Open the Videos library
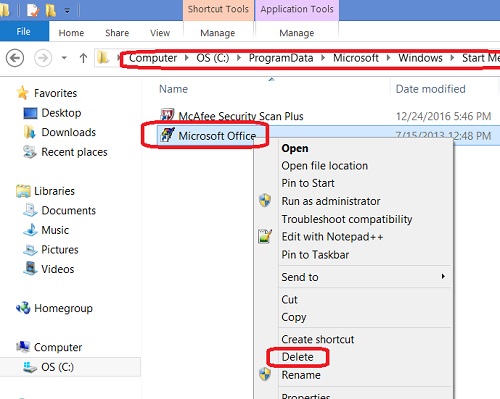Screen dimensions: 500x399 [x=57, y=269]
